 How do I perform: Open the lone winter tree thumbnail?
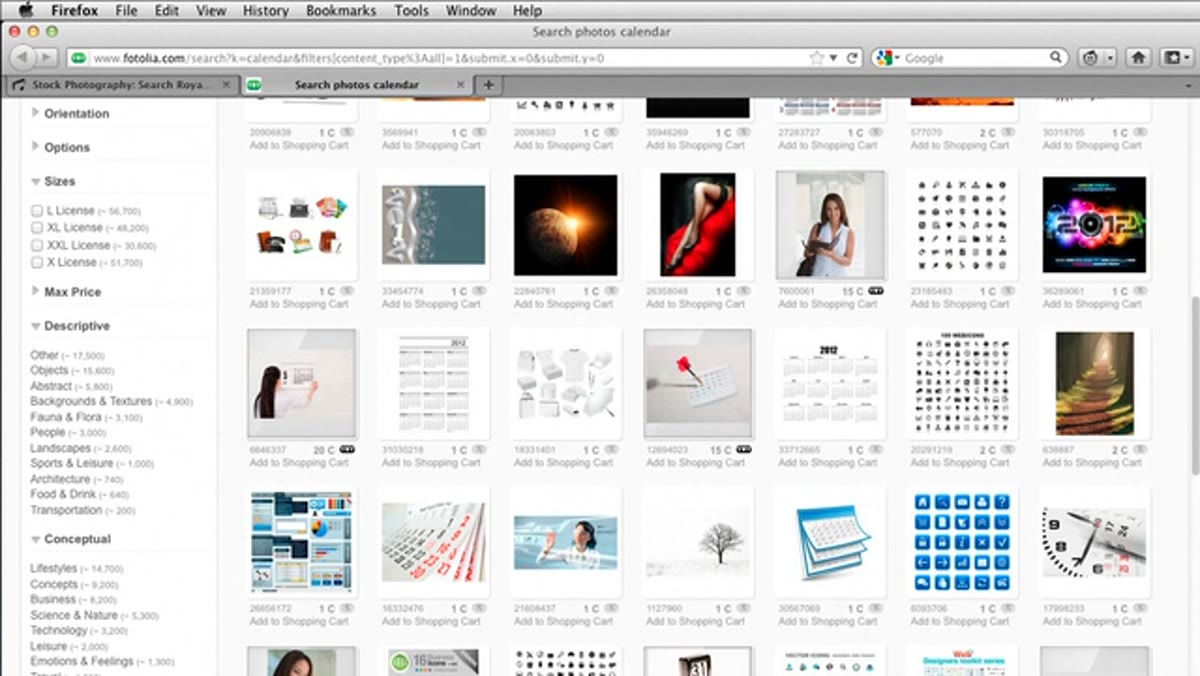(698, 542)
